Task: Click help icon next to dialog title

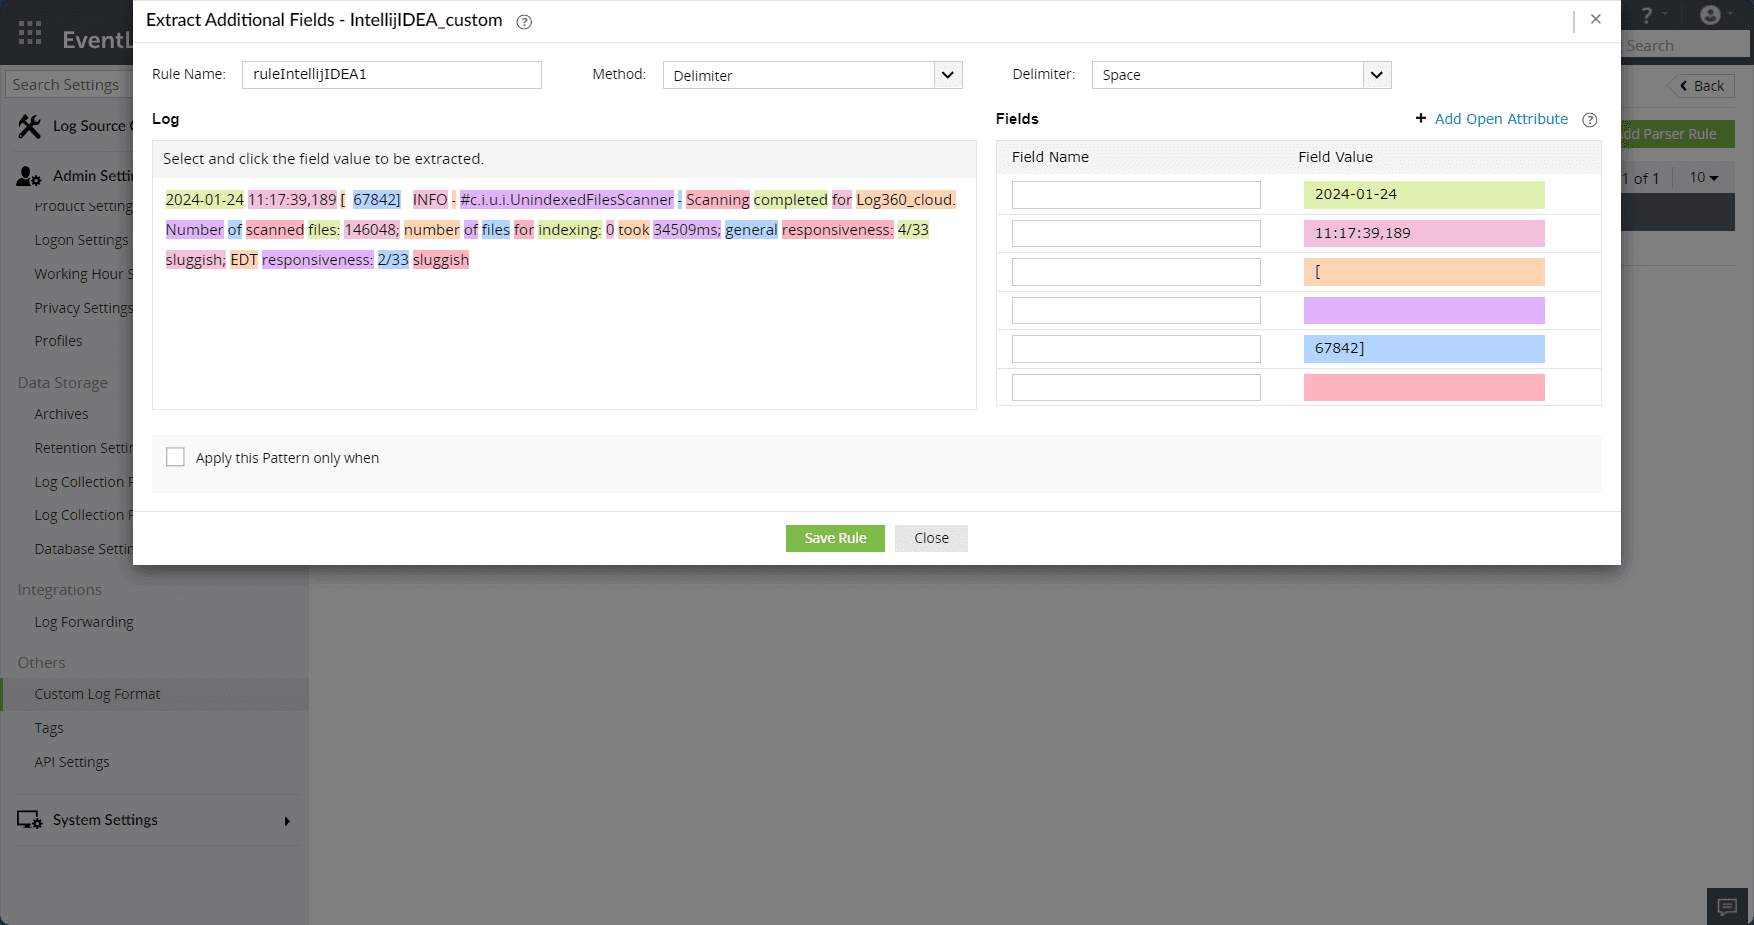Action: (x=524, y=22)
